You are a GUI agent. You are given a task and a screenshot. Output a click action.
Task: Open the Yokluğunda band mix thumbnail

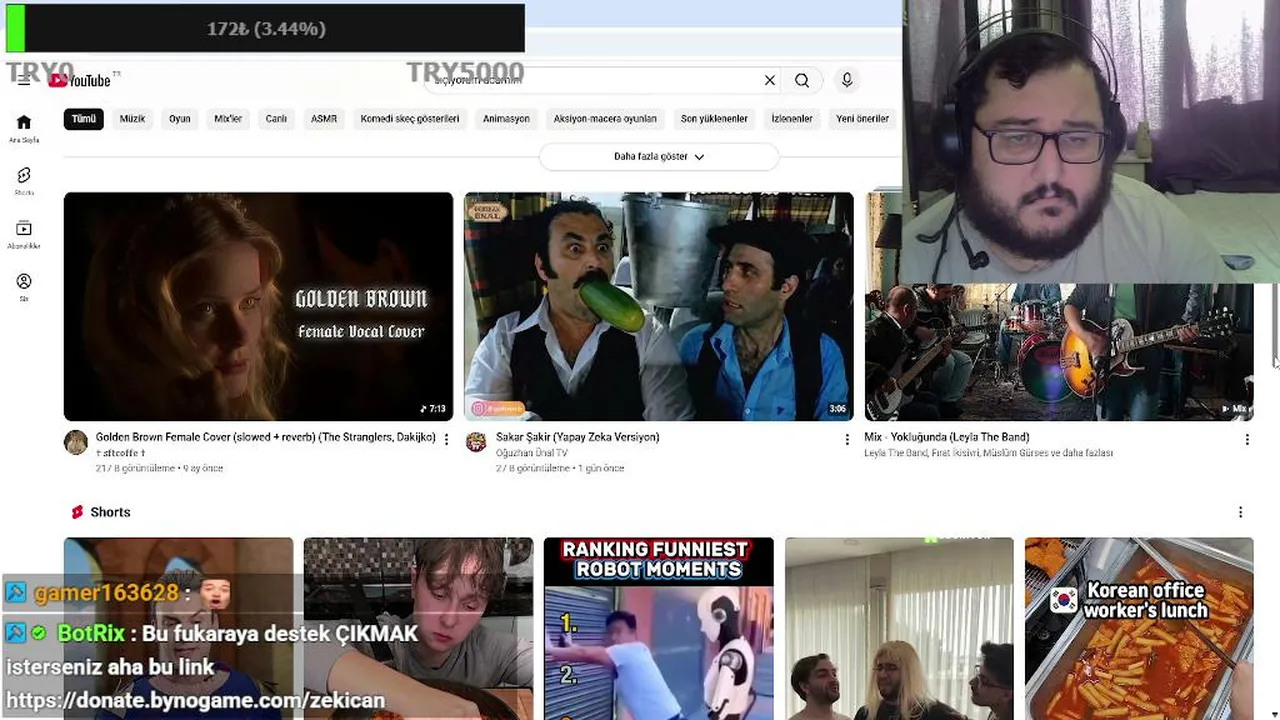coord(1059,350)
